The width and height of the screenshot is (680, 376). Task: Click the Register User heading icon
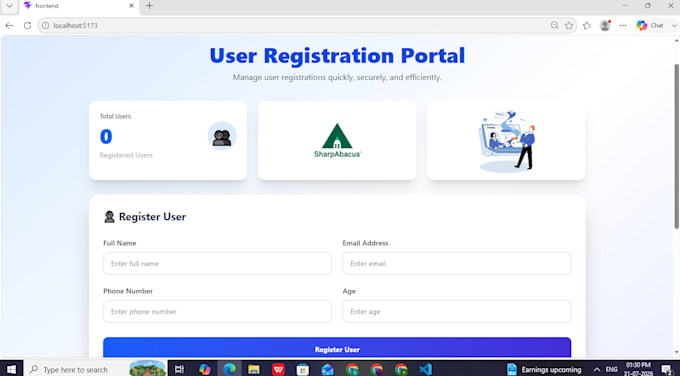point(109,217)
